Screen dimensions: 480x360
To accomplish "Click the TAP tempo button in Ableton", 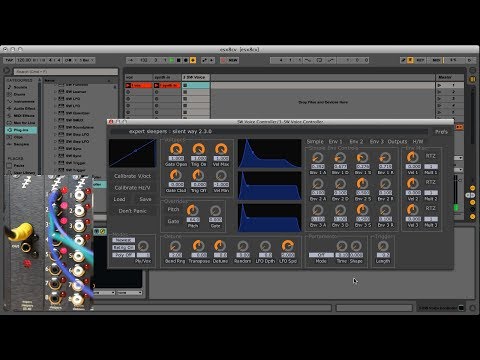I will [x=9, y=60].
